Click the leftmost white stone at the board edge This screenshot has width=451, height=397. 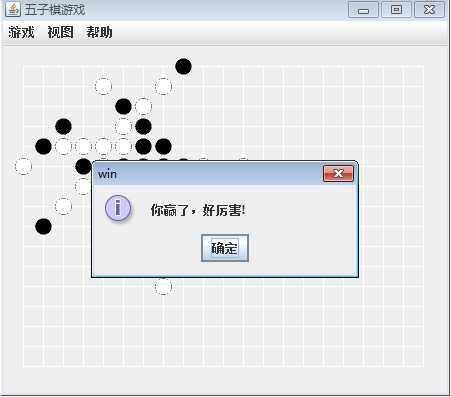tap(23, 166)
